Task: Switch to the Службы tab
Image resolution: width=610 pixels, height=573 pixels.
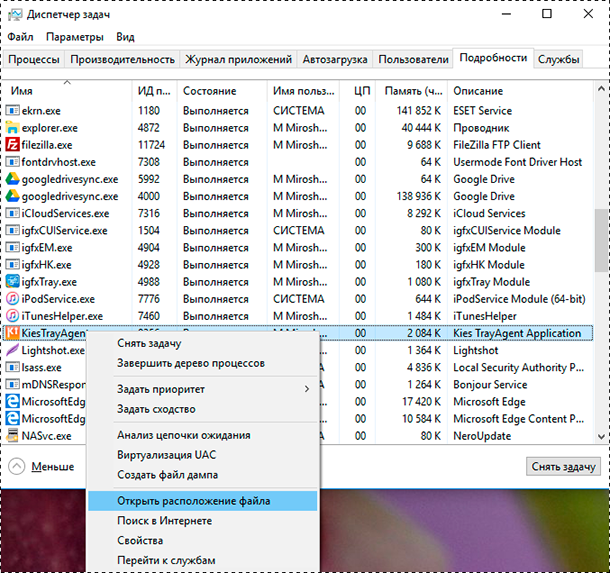Action: [559, 60]
